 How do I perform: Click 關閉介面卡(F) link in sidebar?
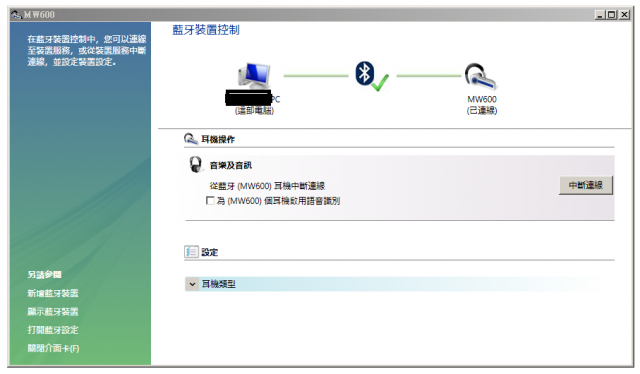click(x=53, y=348)
